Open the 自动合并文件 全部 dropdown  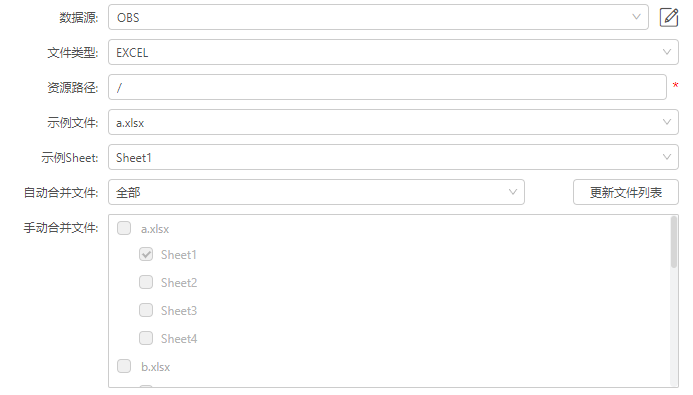tap(316, 192)
